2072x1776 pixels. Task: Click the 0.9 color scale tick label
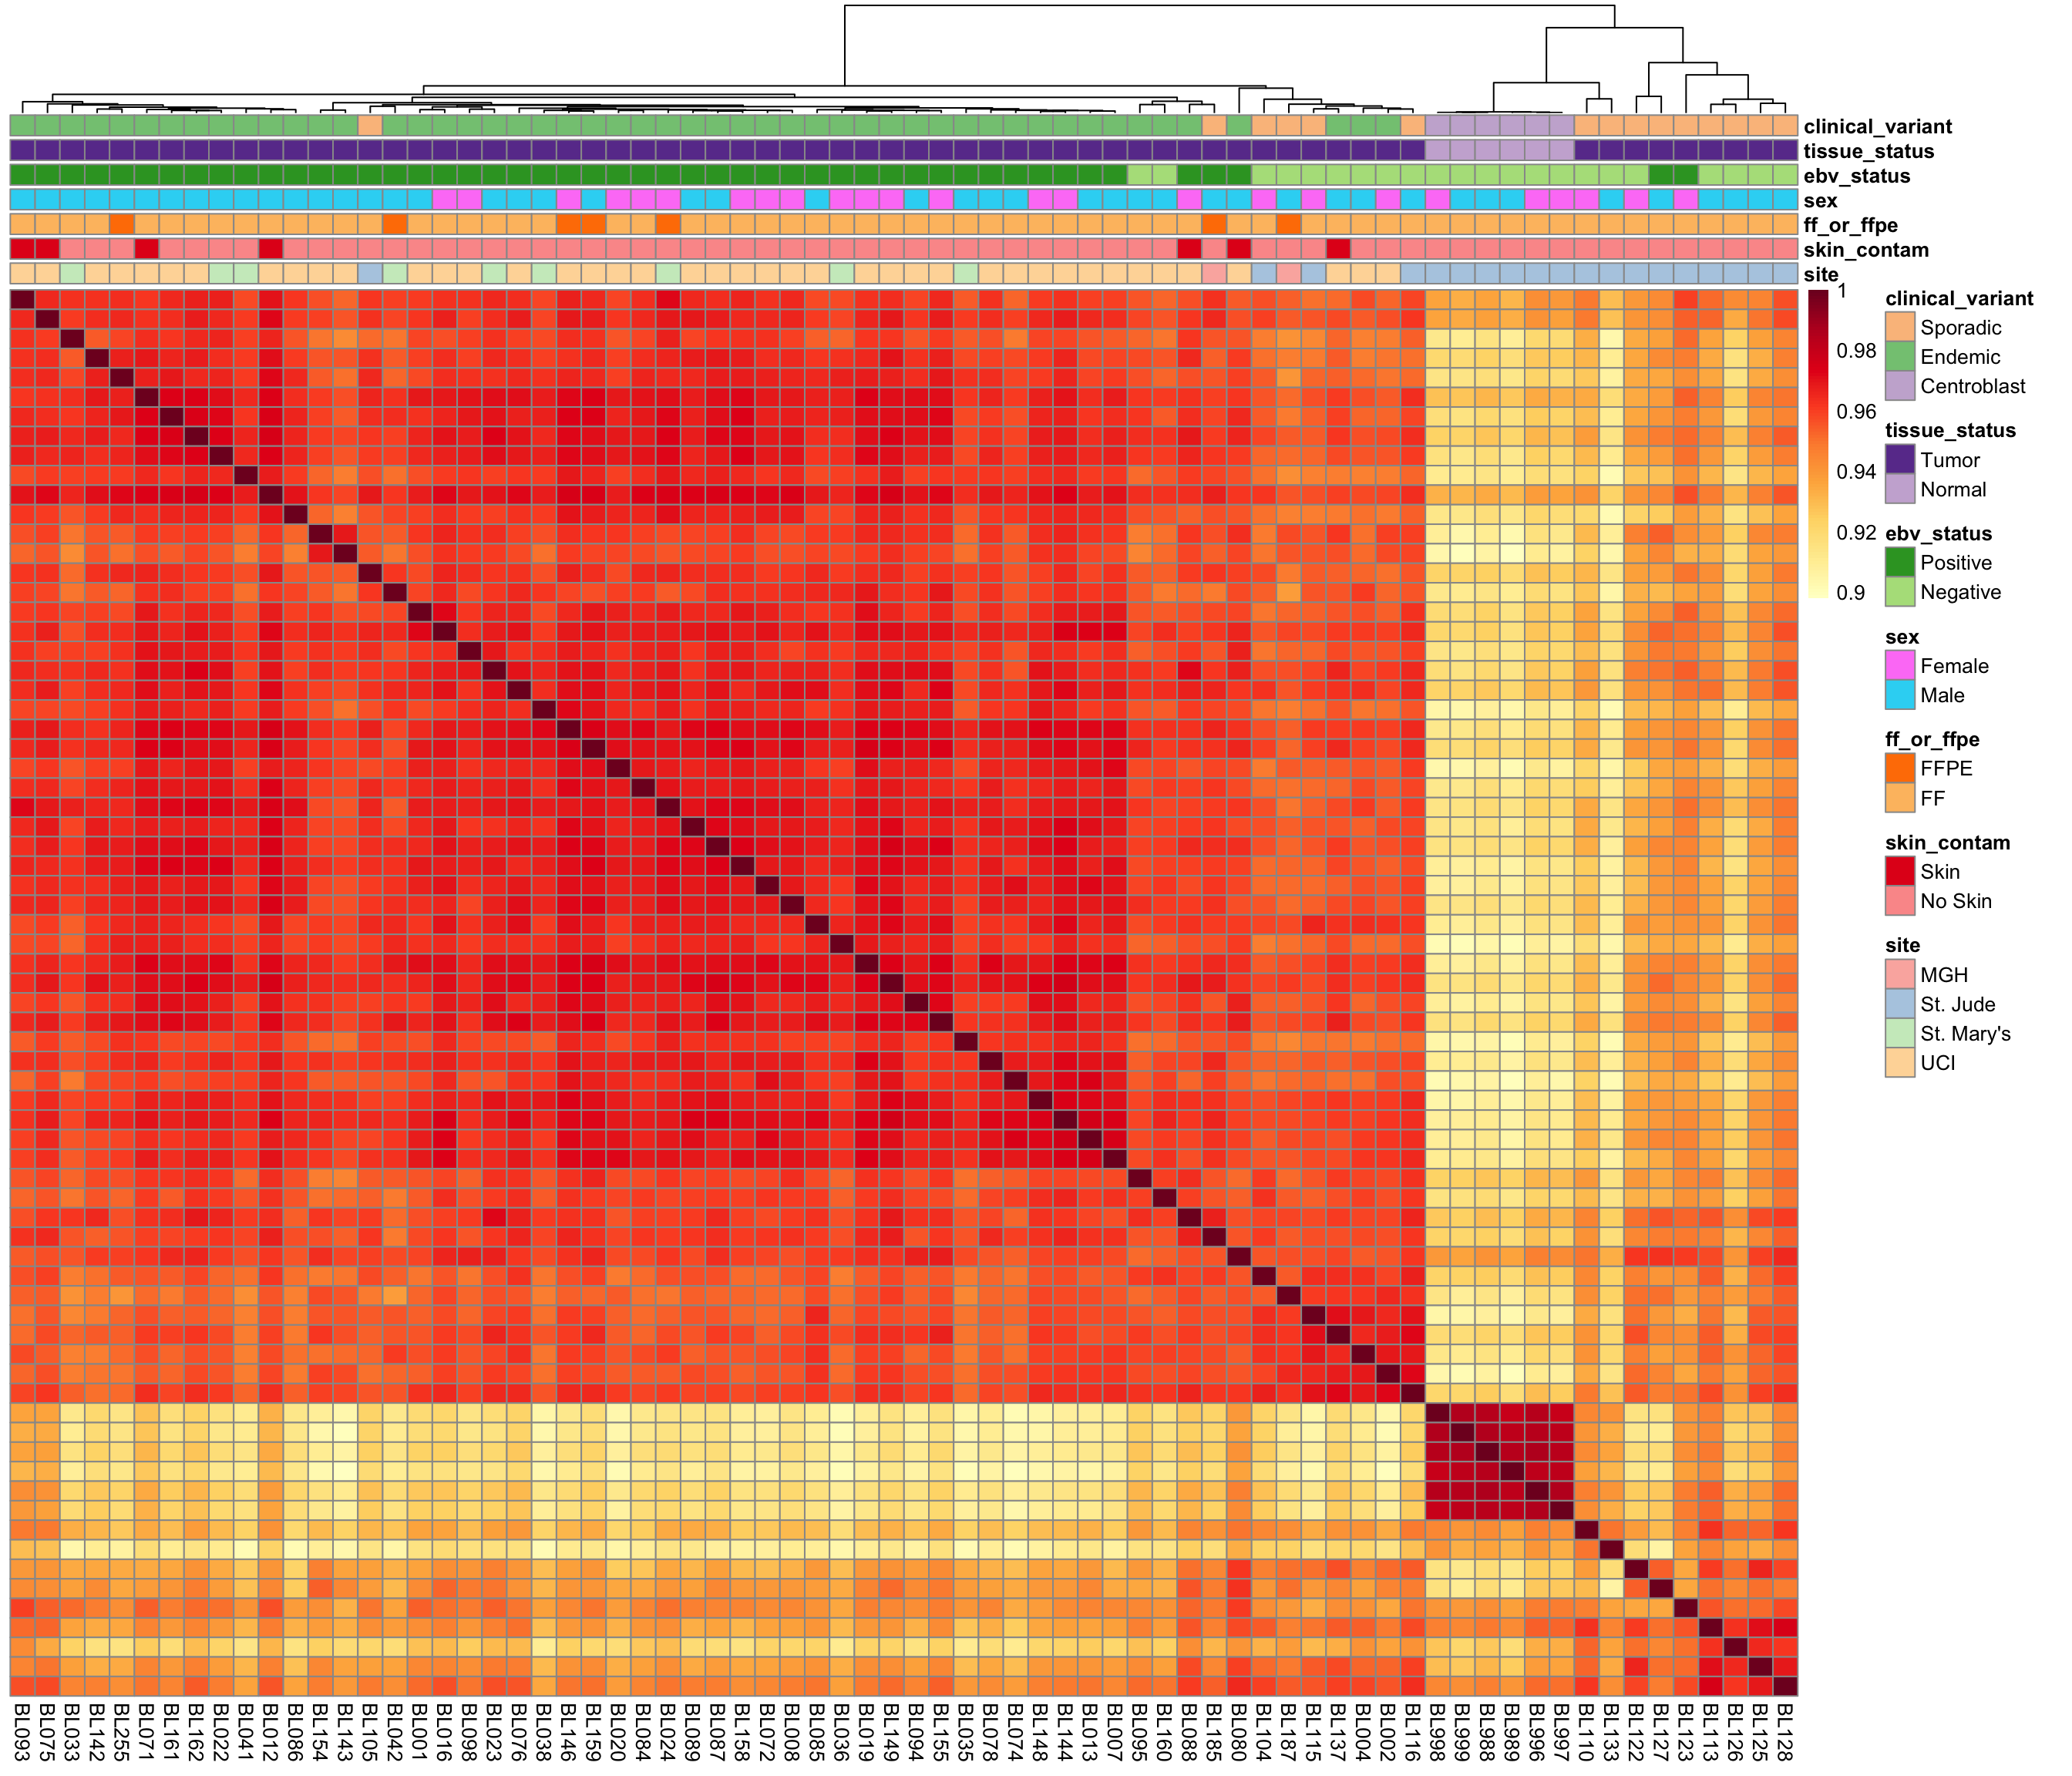pos(1851,593)
